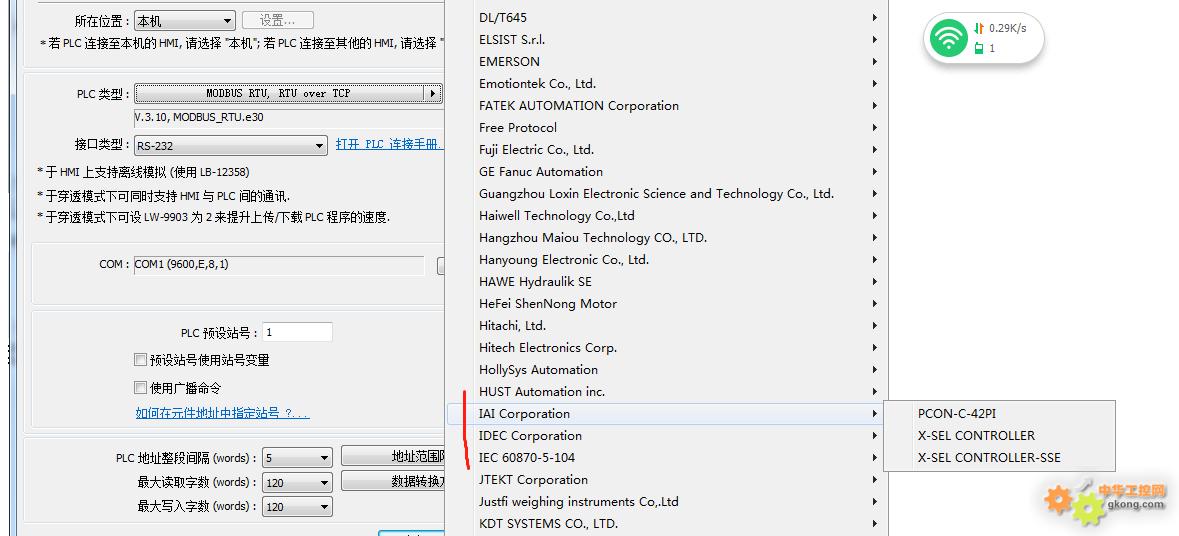
Task: Choose X-SEL CONTROLLER-SSE from submenu
Action: pos(999,457)
